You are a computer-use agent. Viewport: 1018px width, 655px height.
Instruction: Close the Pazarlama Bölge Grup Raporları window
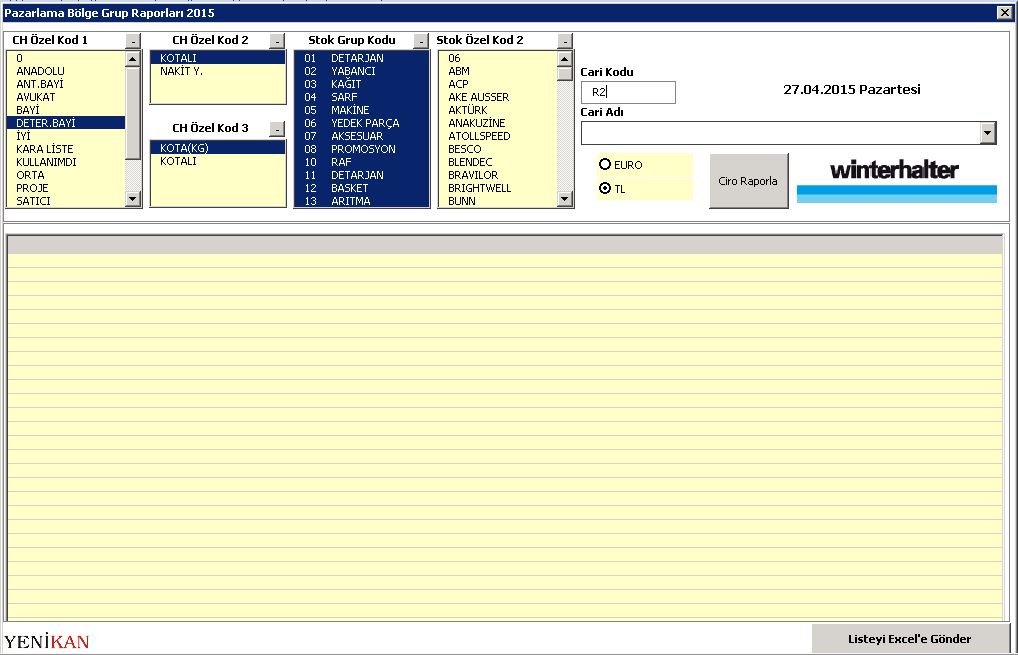(x=1004, y=13)
